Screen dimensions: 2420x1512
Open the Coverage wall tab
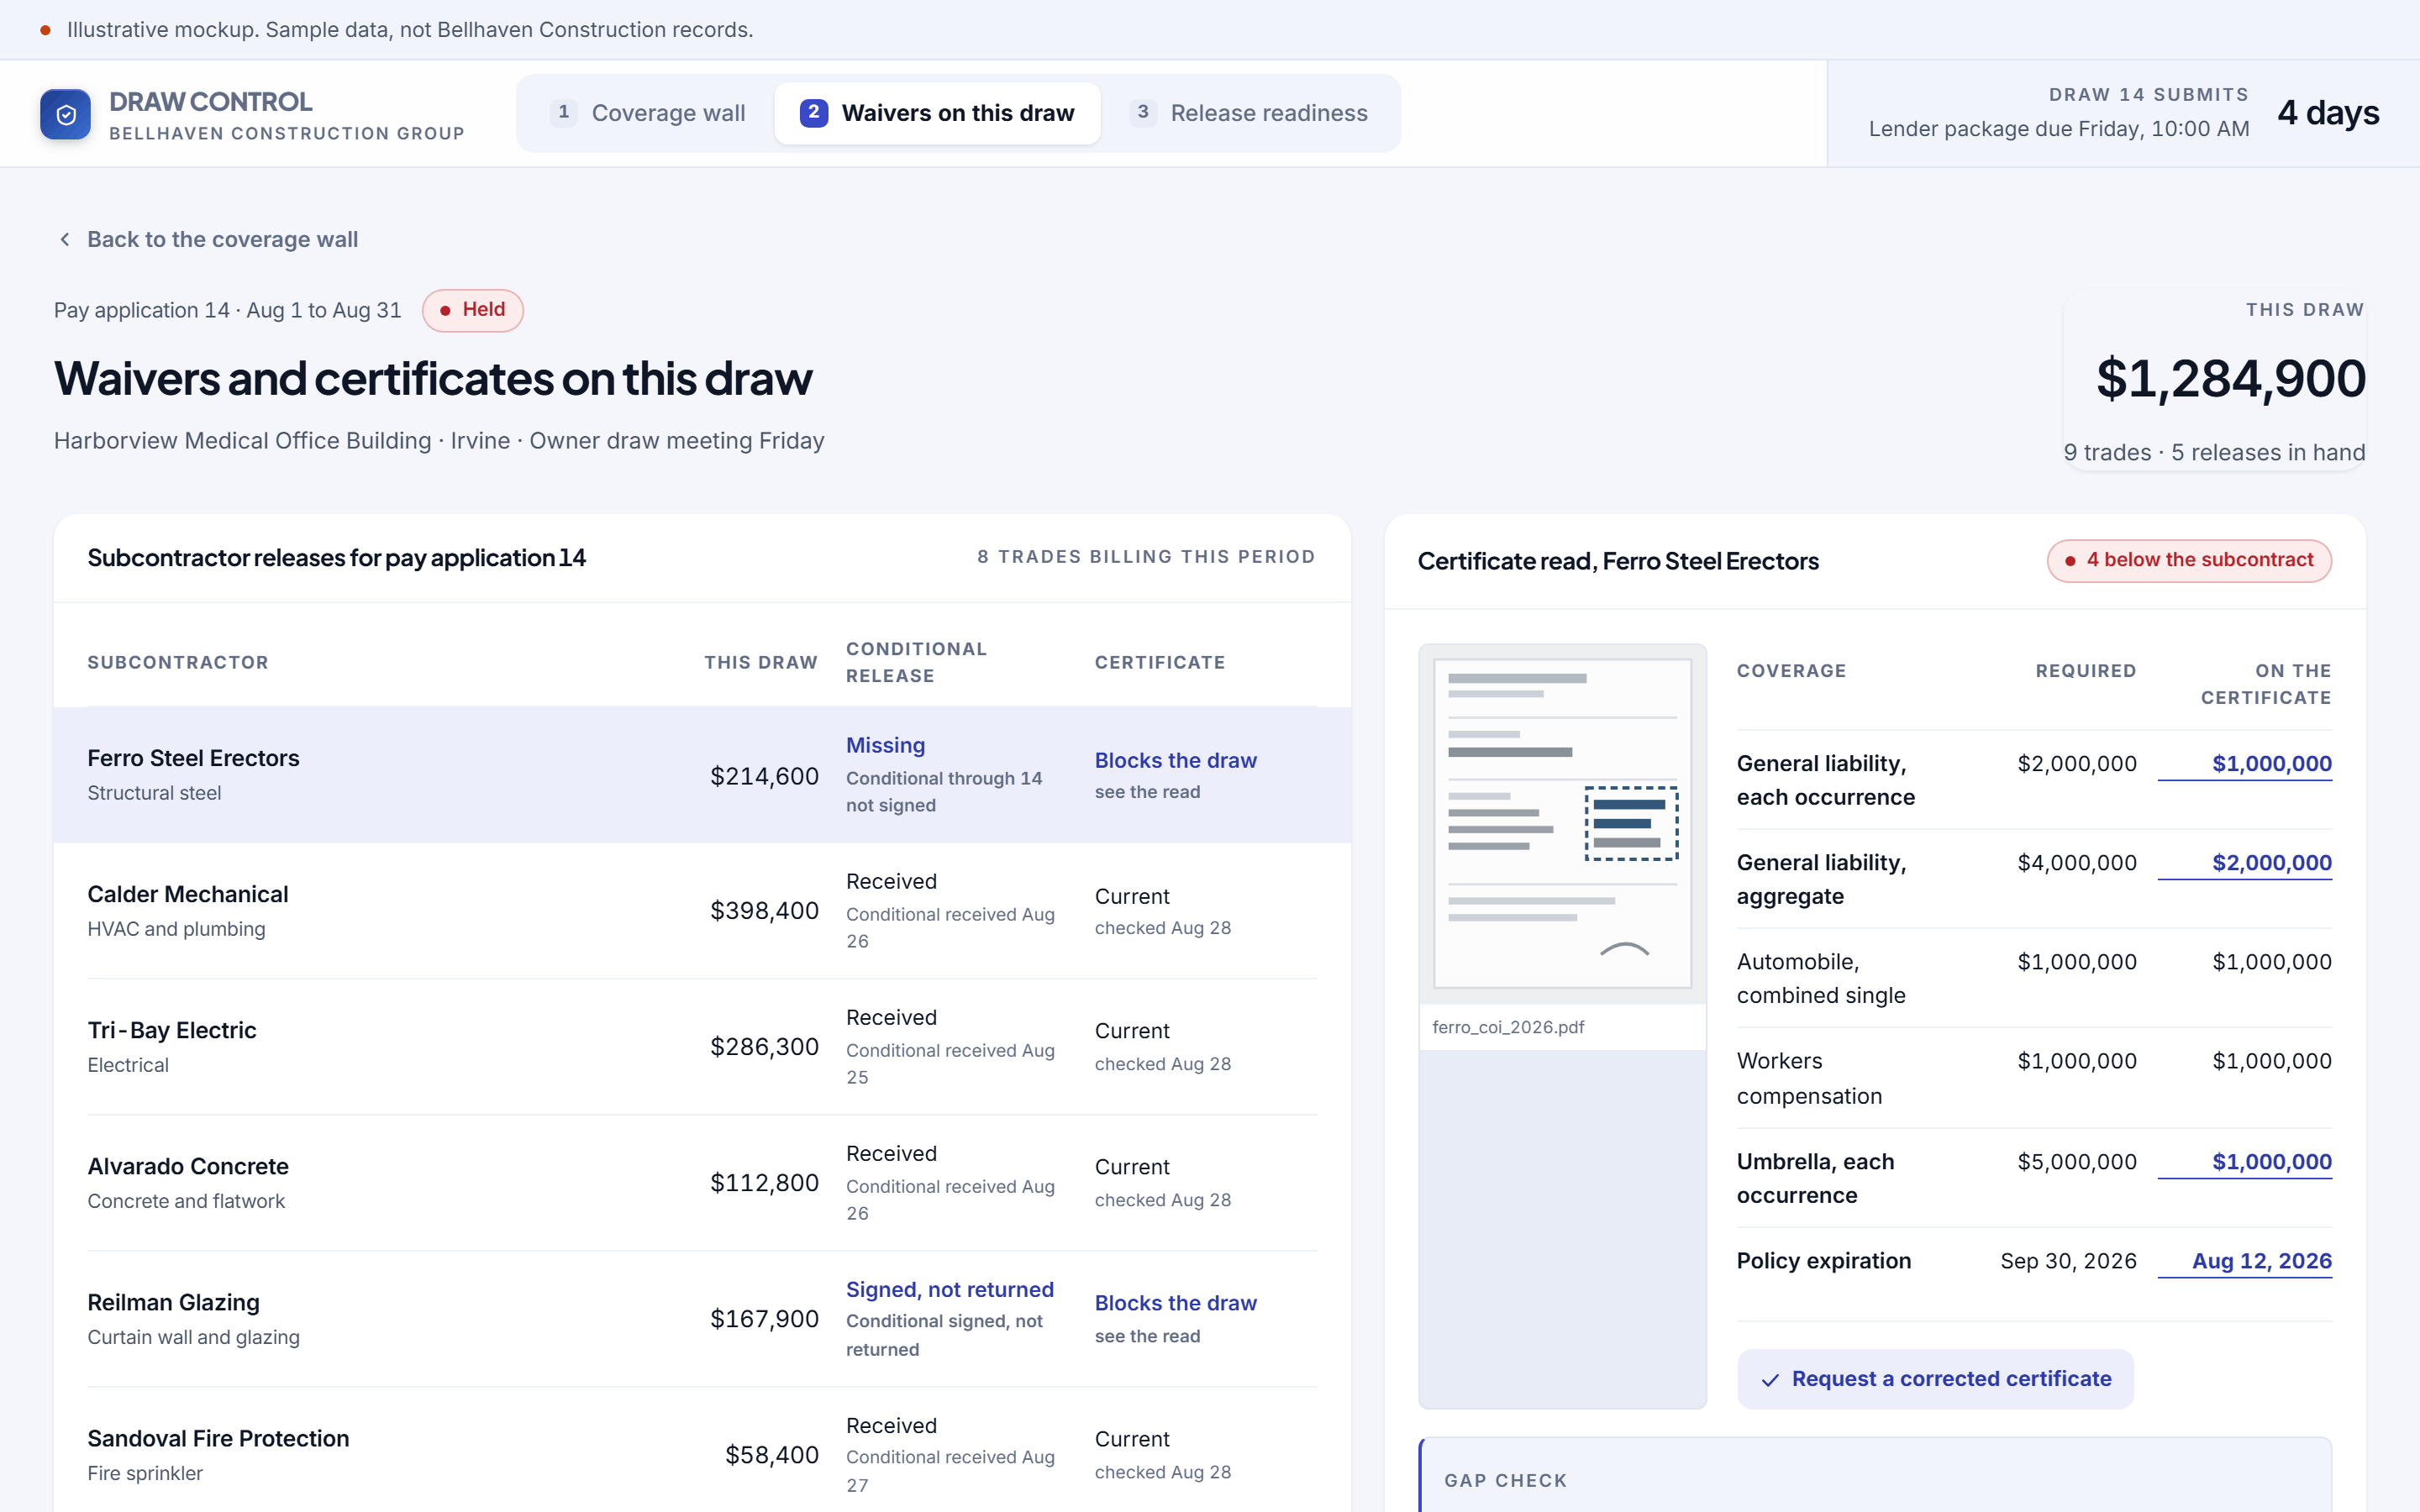point(648,113)
